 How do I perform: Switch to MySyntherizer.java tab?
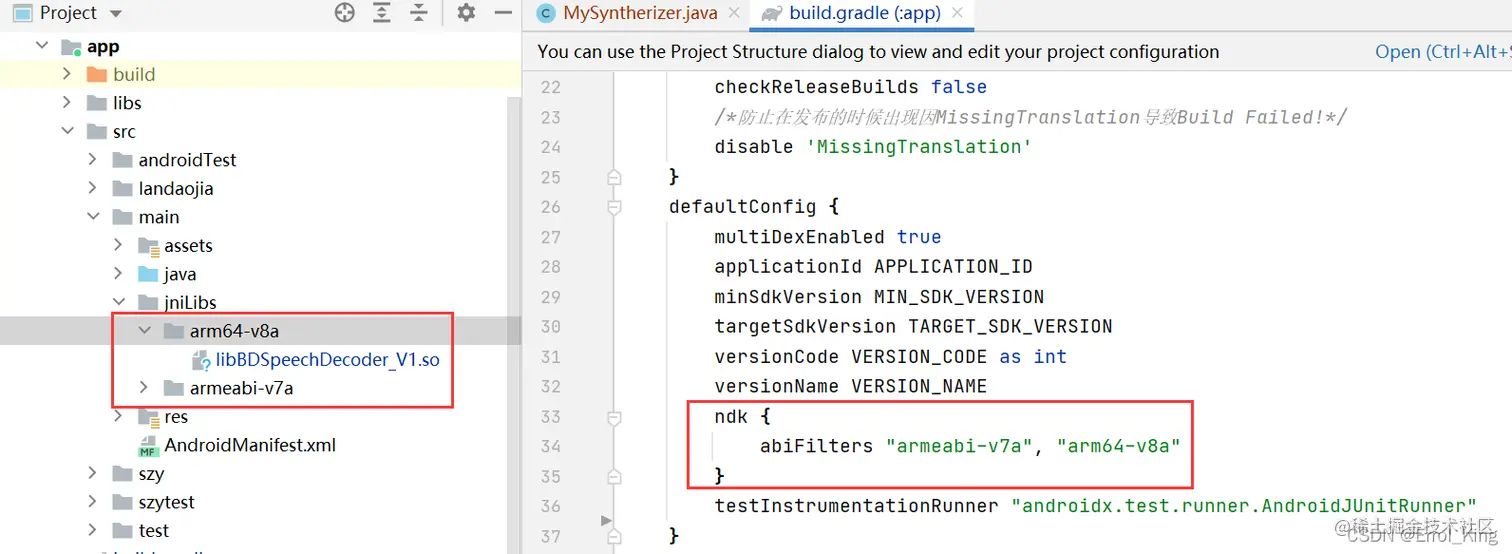(x=640, y=13)
